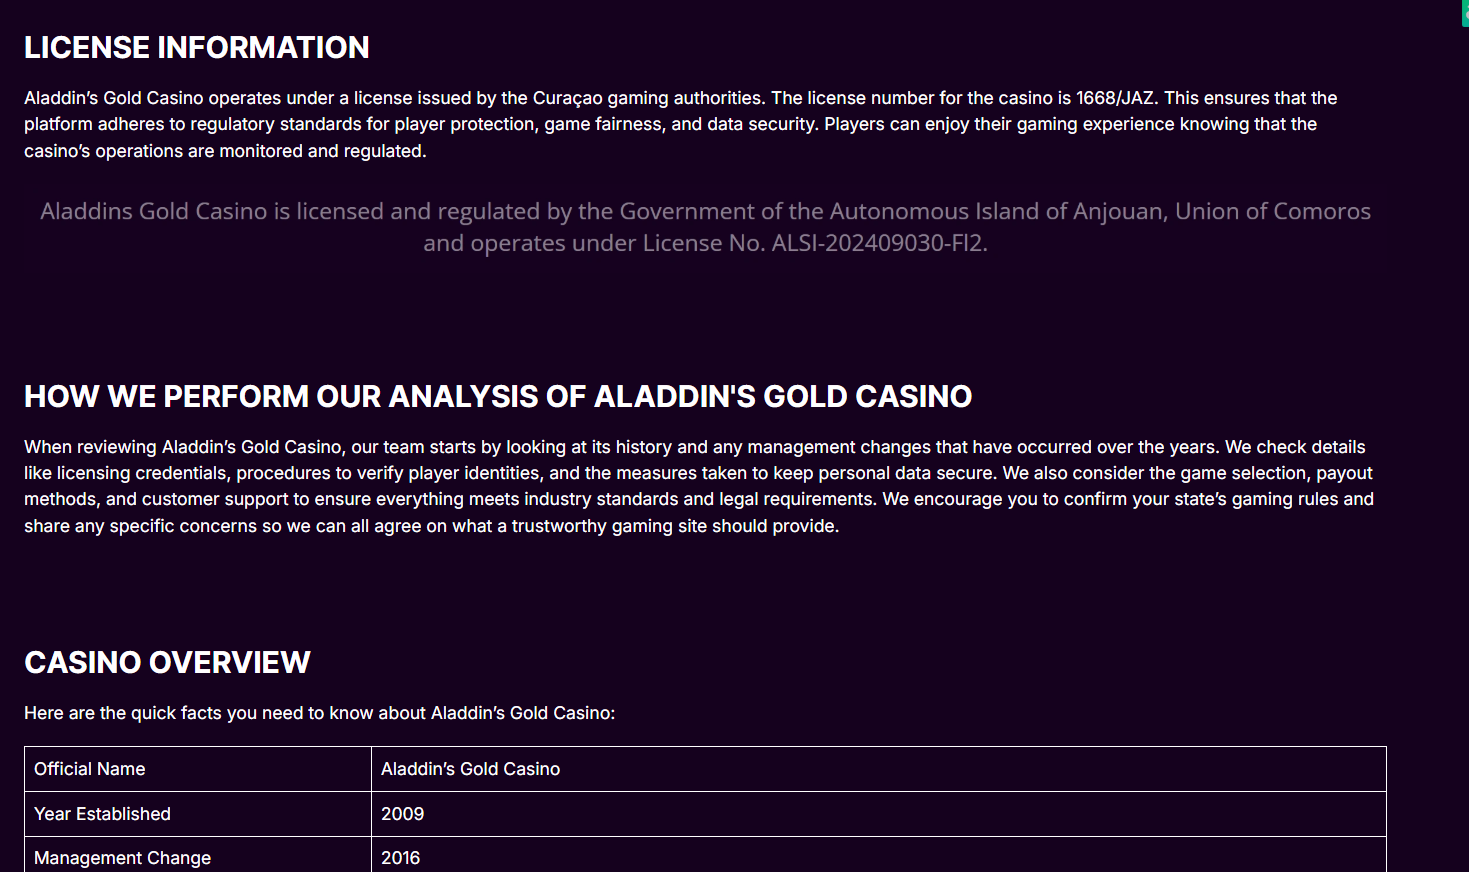This screenshot has width=1469, height=872.
Task: Click the green widget at the top-right edge
Action: 1465,14
